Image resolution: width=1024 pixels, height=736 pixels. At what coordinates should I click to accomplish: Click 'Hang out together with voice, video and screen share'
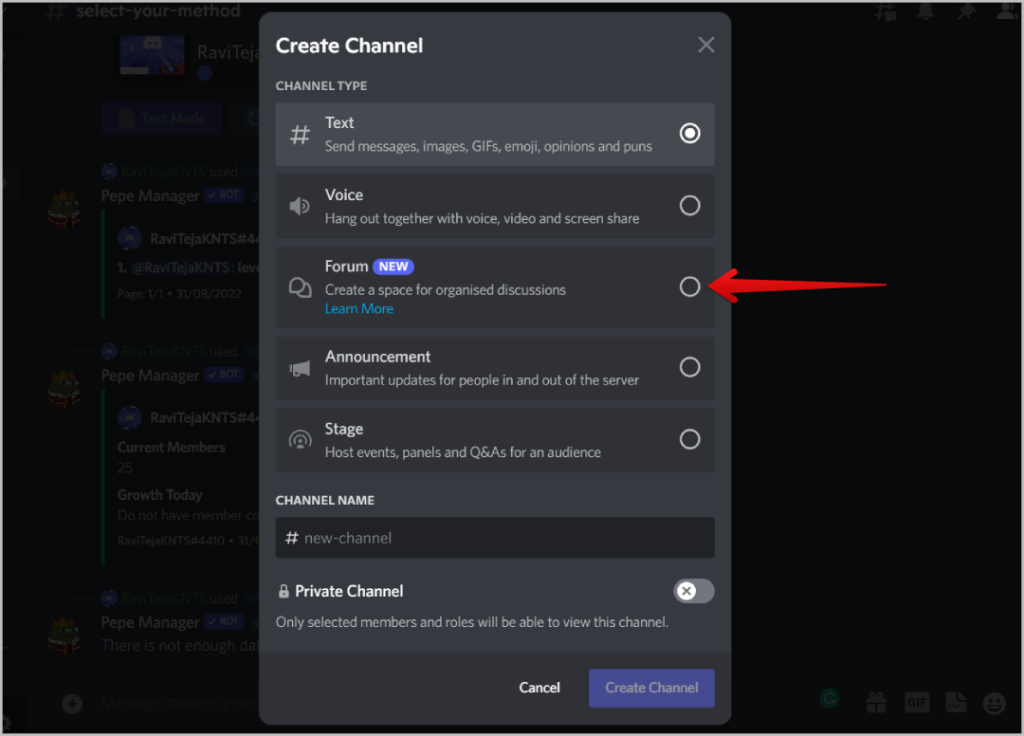[x=482, y=219]
